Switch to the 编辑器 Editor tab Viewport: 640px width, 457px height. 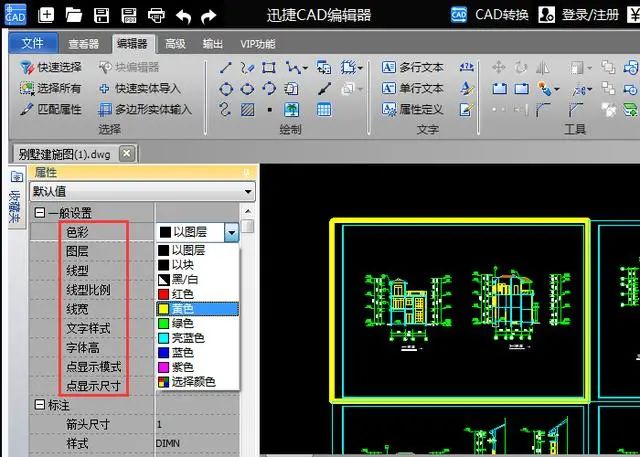pos(132,44)
